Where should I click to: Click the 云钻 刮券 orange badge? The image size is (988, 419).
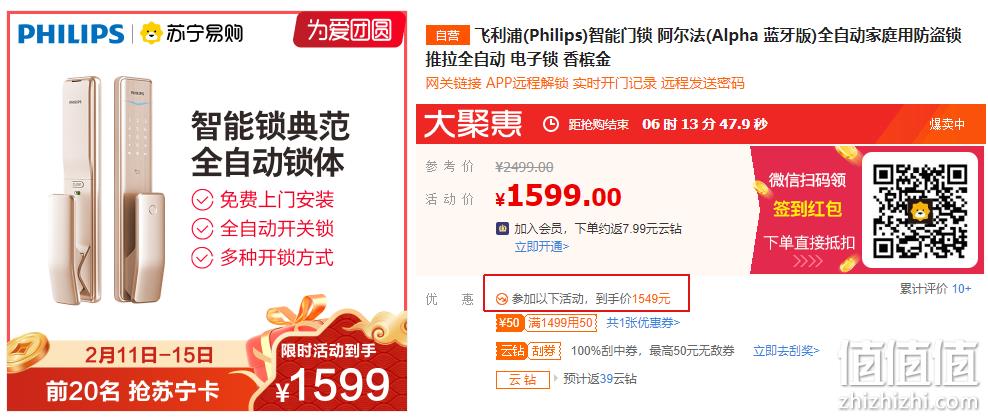pos(529,351)
